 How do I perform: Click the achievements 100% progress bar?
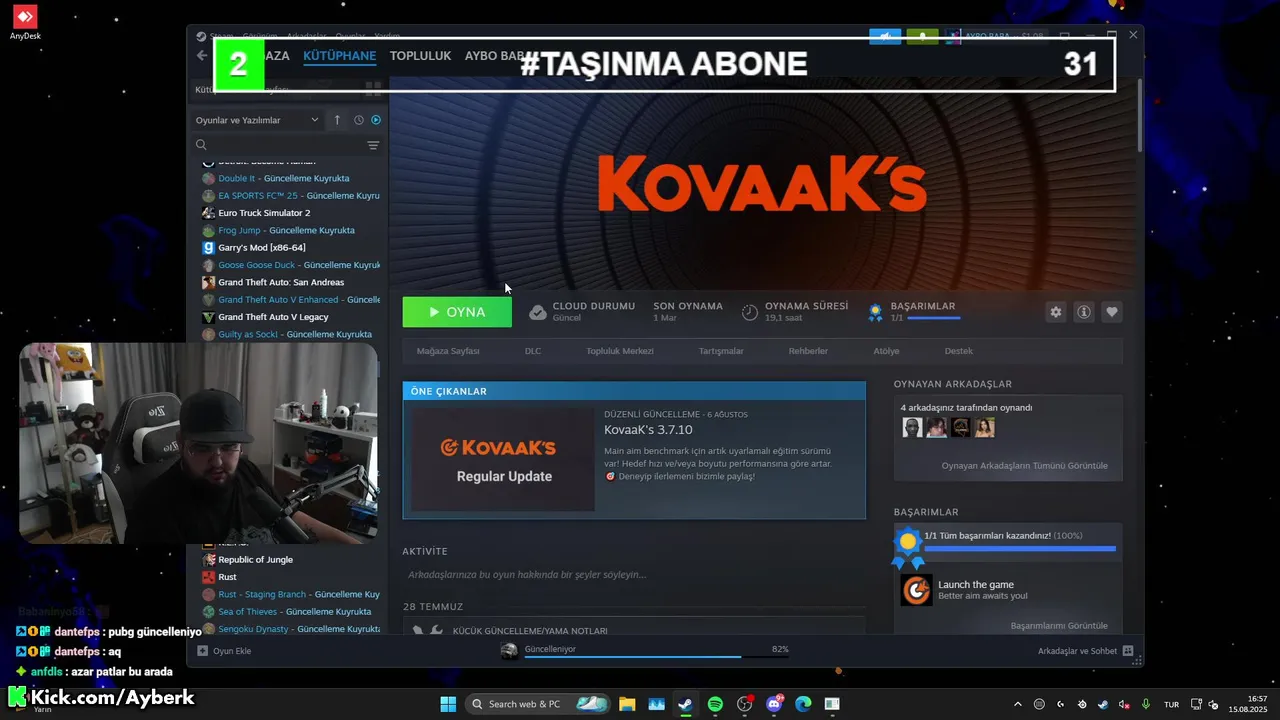pos(1020,549)
